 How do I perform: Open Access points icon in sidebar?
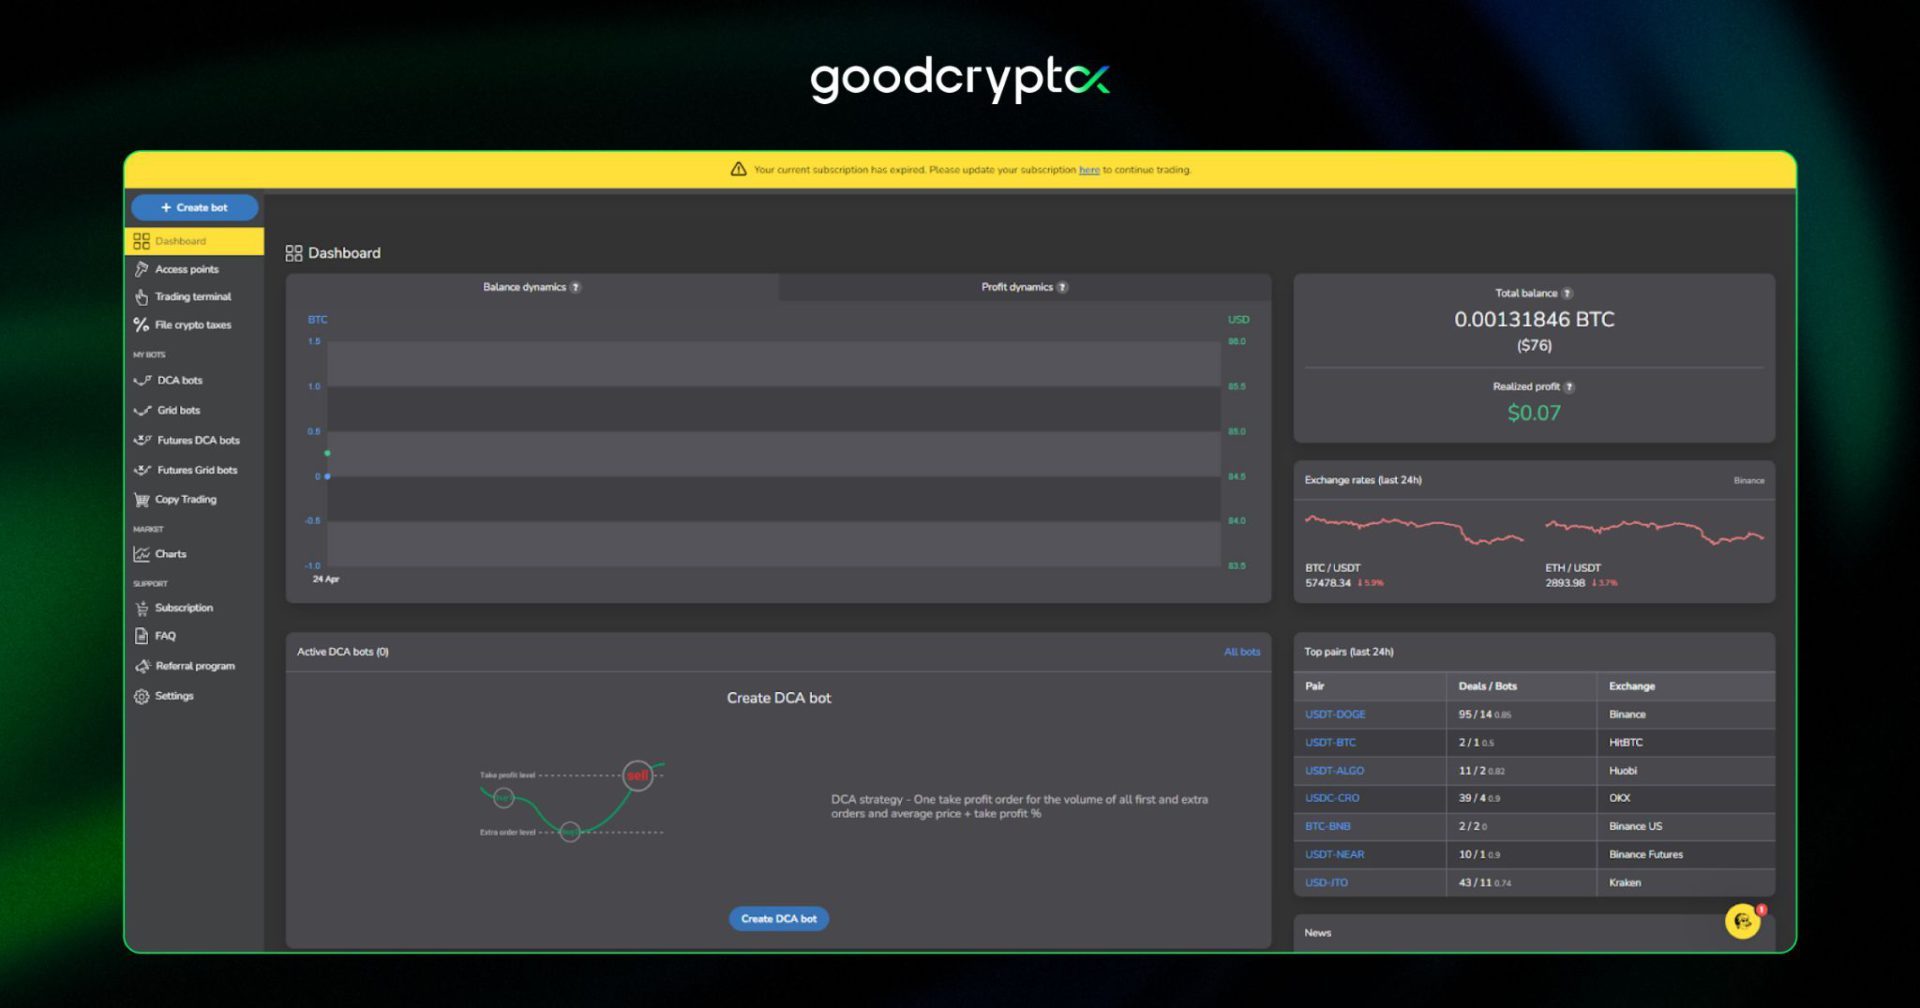coord(141,269)
